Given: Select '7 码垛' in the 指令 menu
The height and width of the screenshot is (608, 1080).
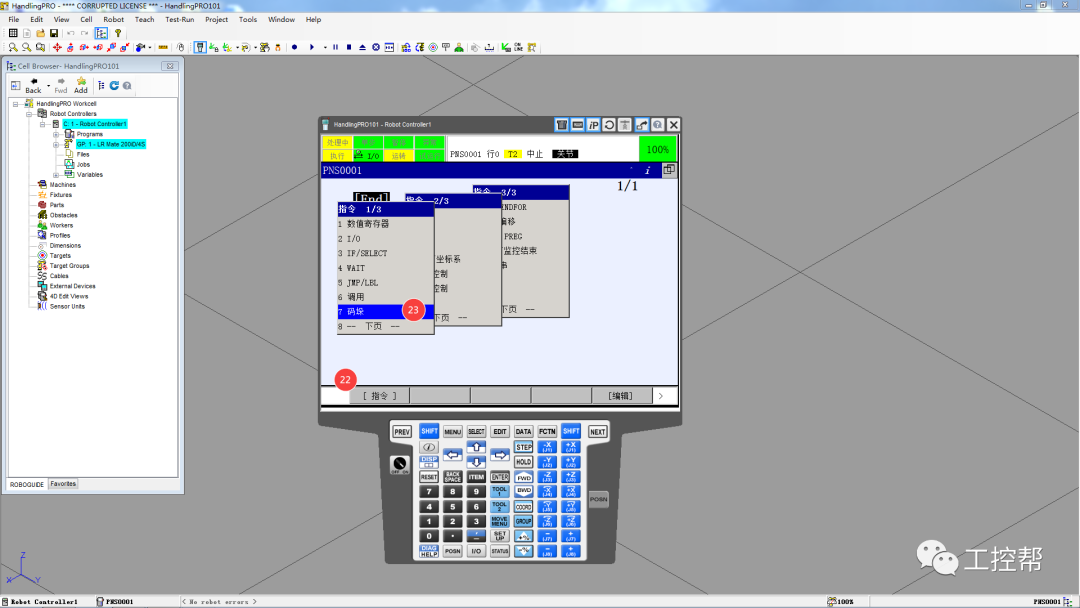Looking at the screenshot, I should point(386,311).
